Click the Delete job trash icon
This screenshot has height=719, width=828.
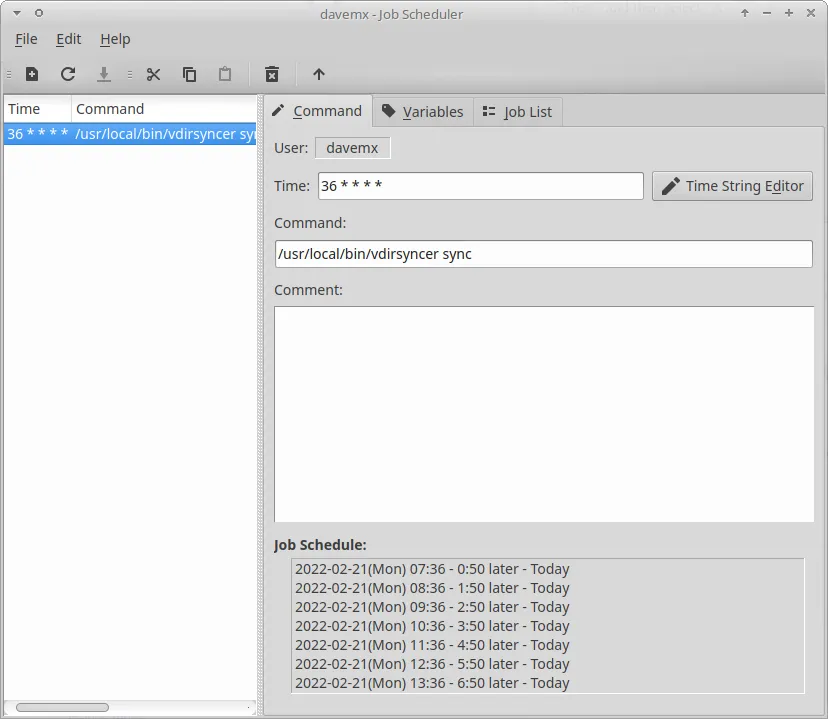click(272, 74)
